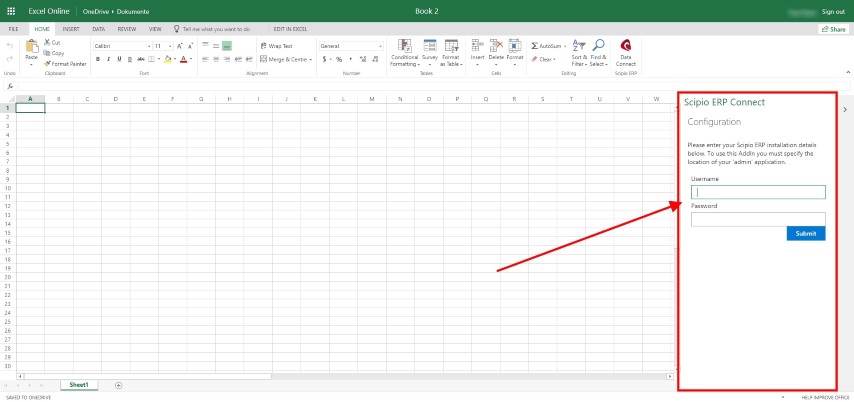The image size is (854, 402).
Task: Expand the Calibri font name dropdown
Action: point(149,46)
